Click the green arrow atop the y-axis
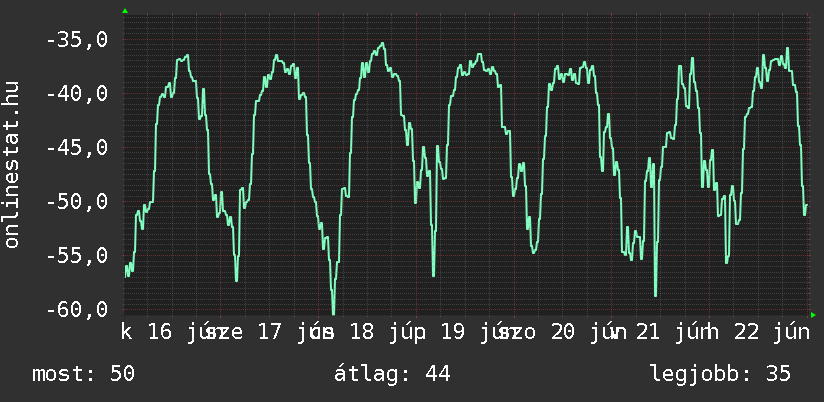Viewport: 824px width, 402px height. pyautogui.click(x=125, y=11)
